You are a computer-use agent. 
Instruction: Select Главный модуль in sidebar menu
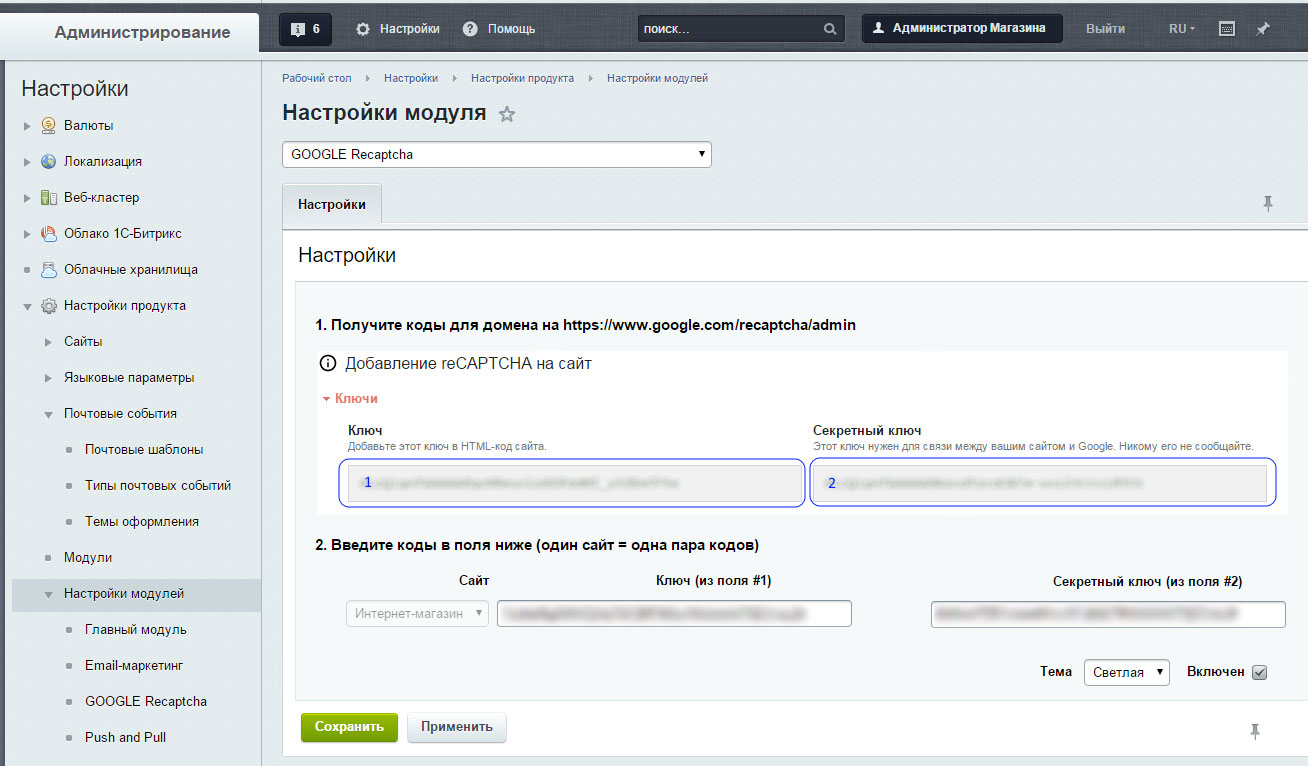[135, 629]
